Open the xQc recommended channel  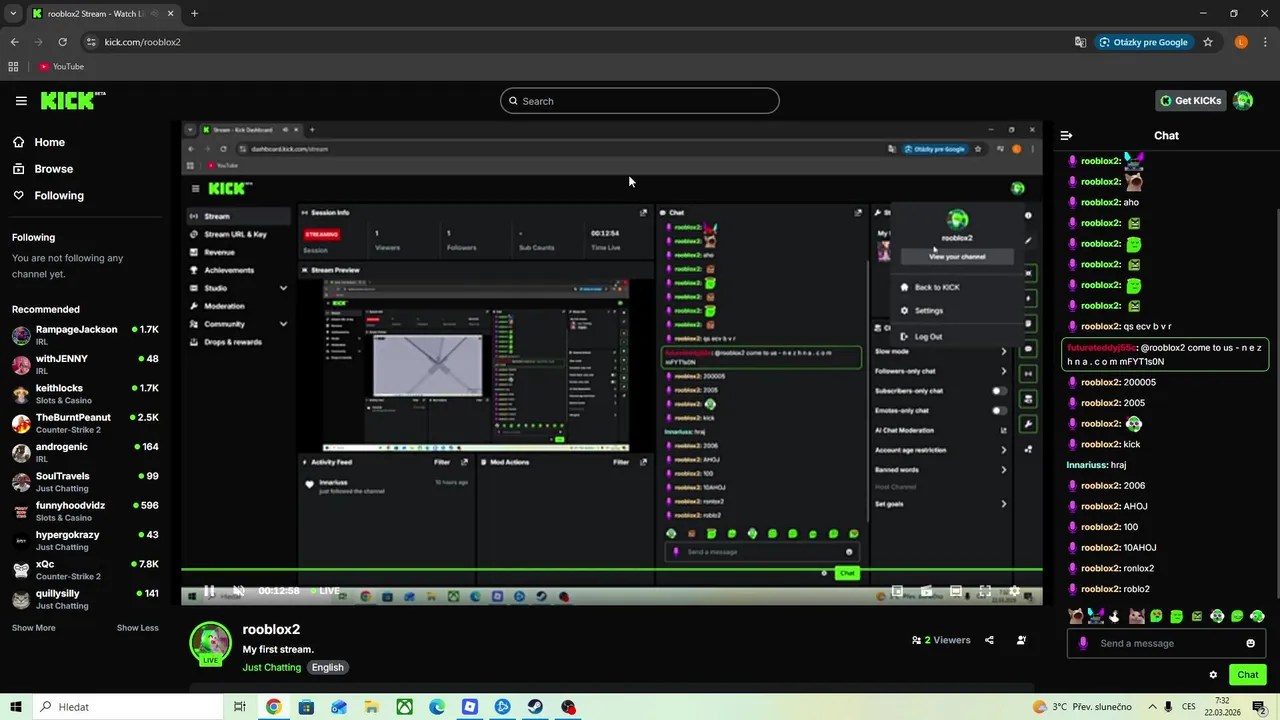[85, 569]
